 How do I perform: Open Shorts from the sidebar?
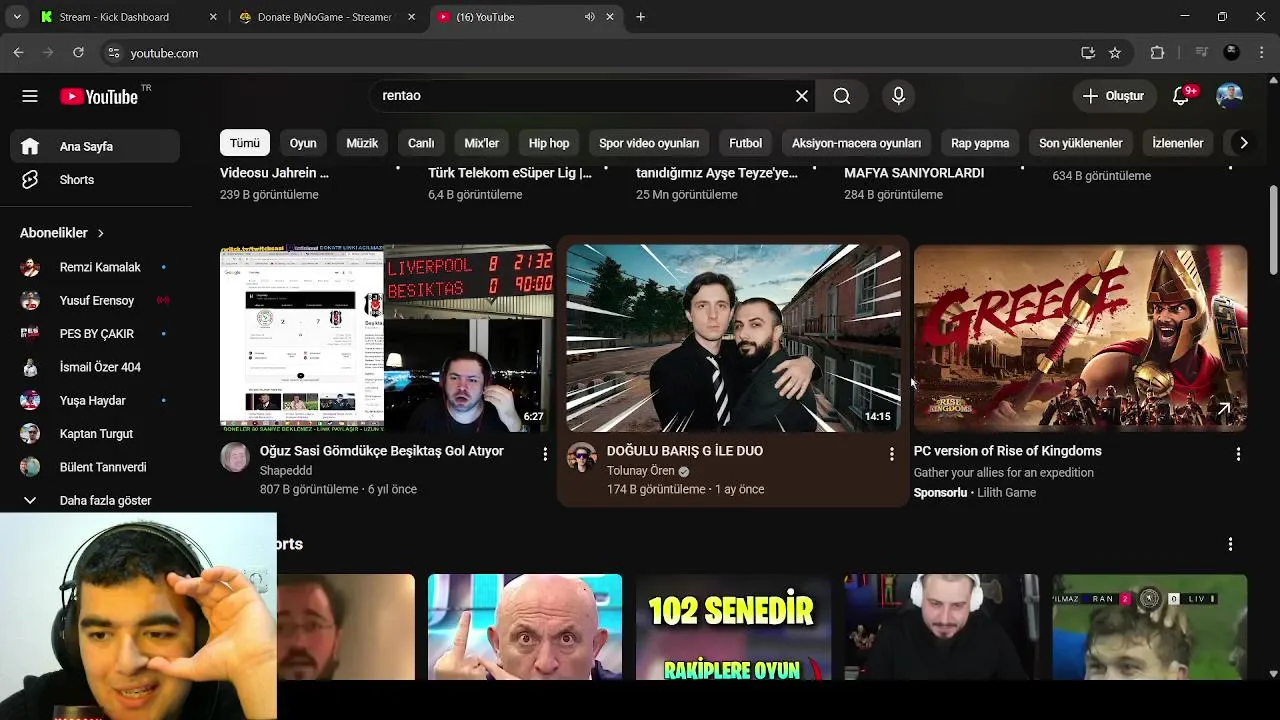[96, 180]
